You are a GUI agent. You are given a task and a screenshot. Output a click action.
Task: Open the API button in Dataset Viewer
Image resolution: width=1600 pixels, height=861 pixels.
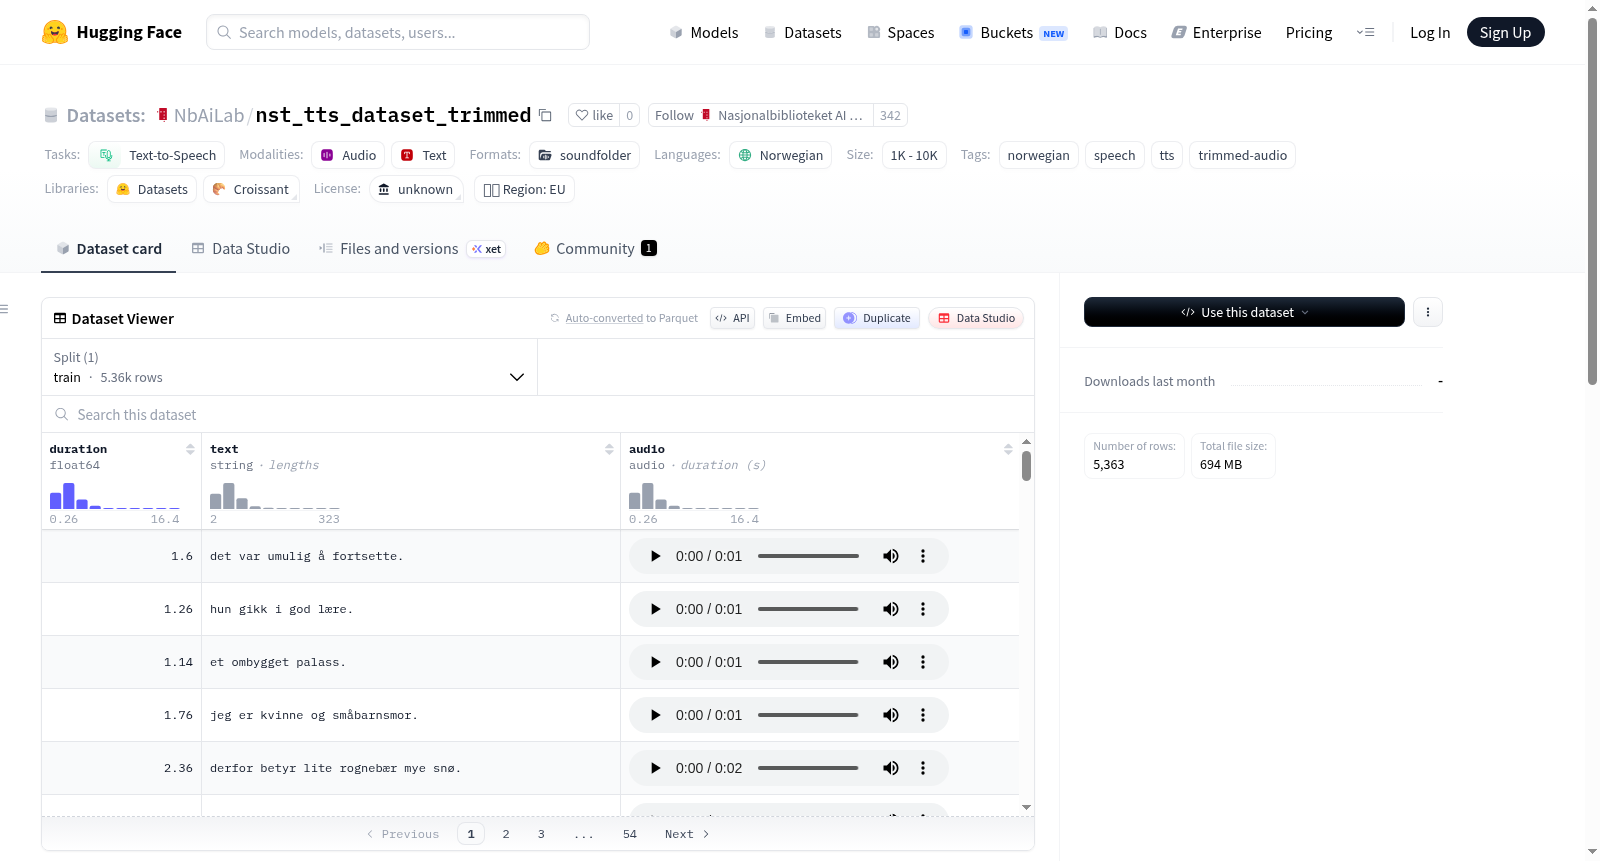[732, 318]
